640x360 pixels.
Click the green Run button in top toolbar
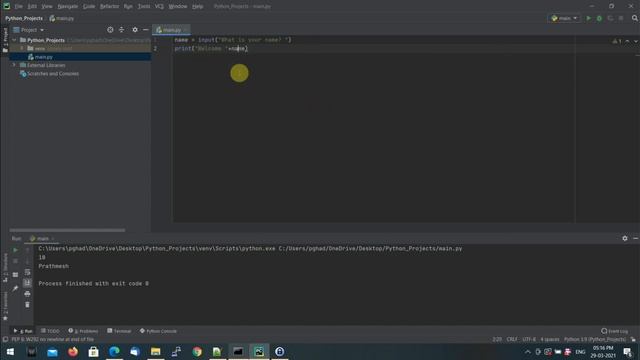pos(588,18)
